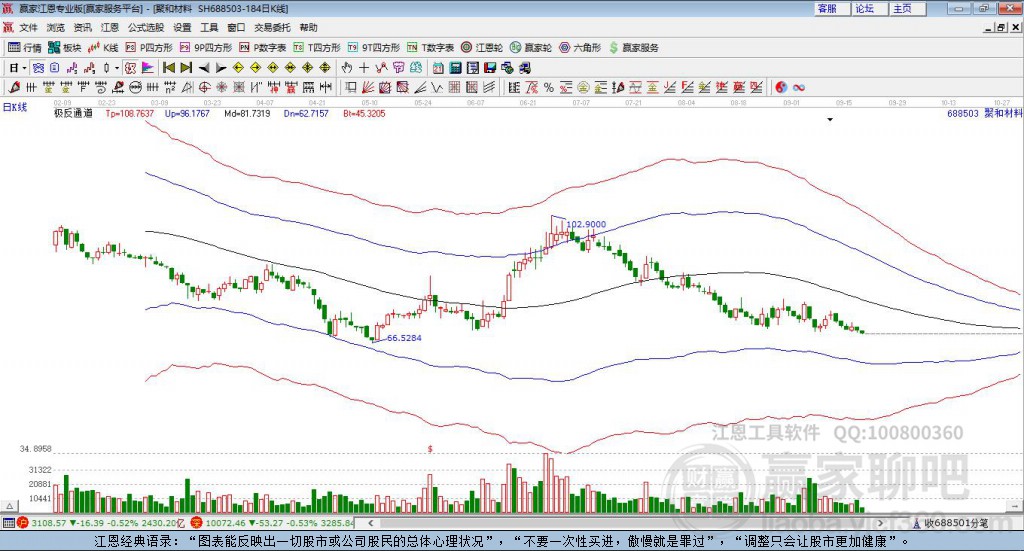Screen dimensions: 1024x551
Task: Click the floppy-disk save icon
Action: click(490, 68)
